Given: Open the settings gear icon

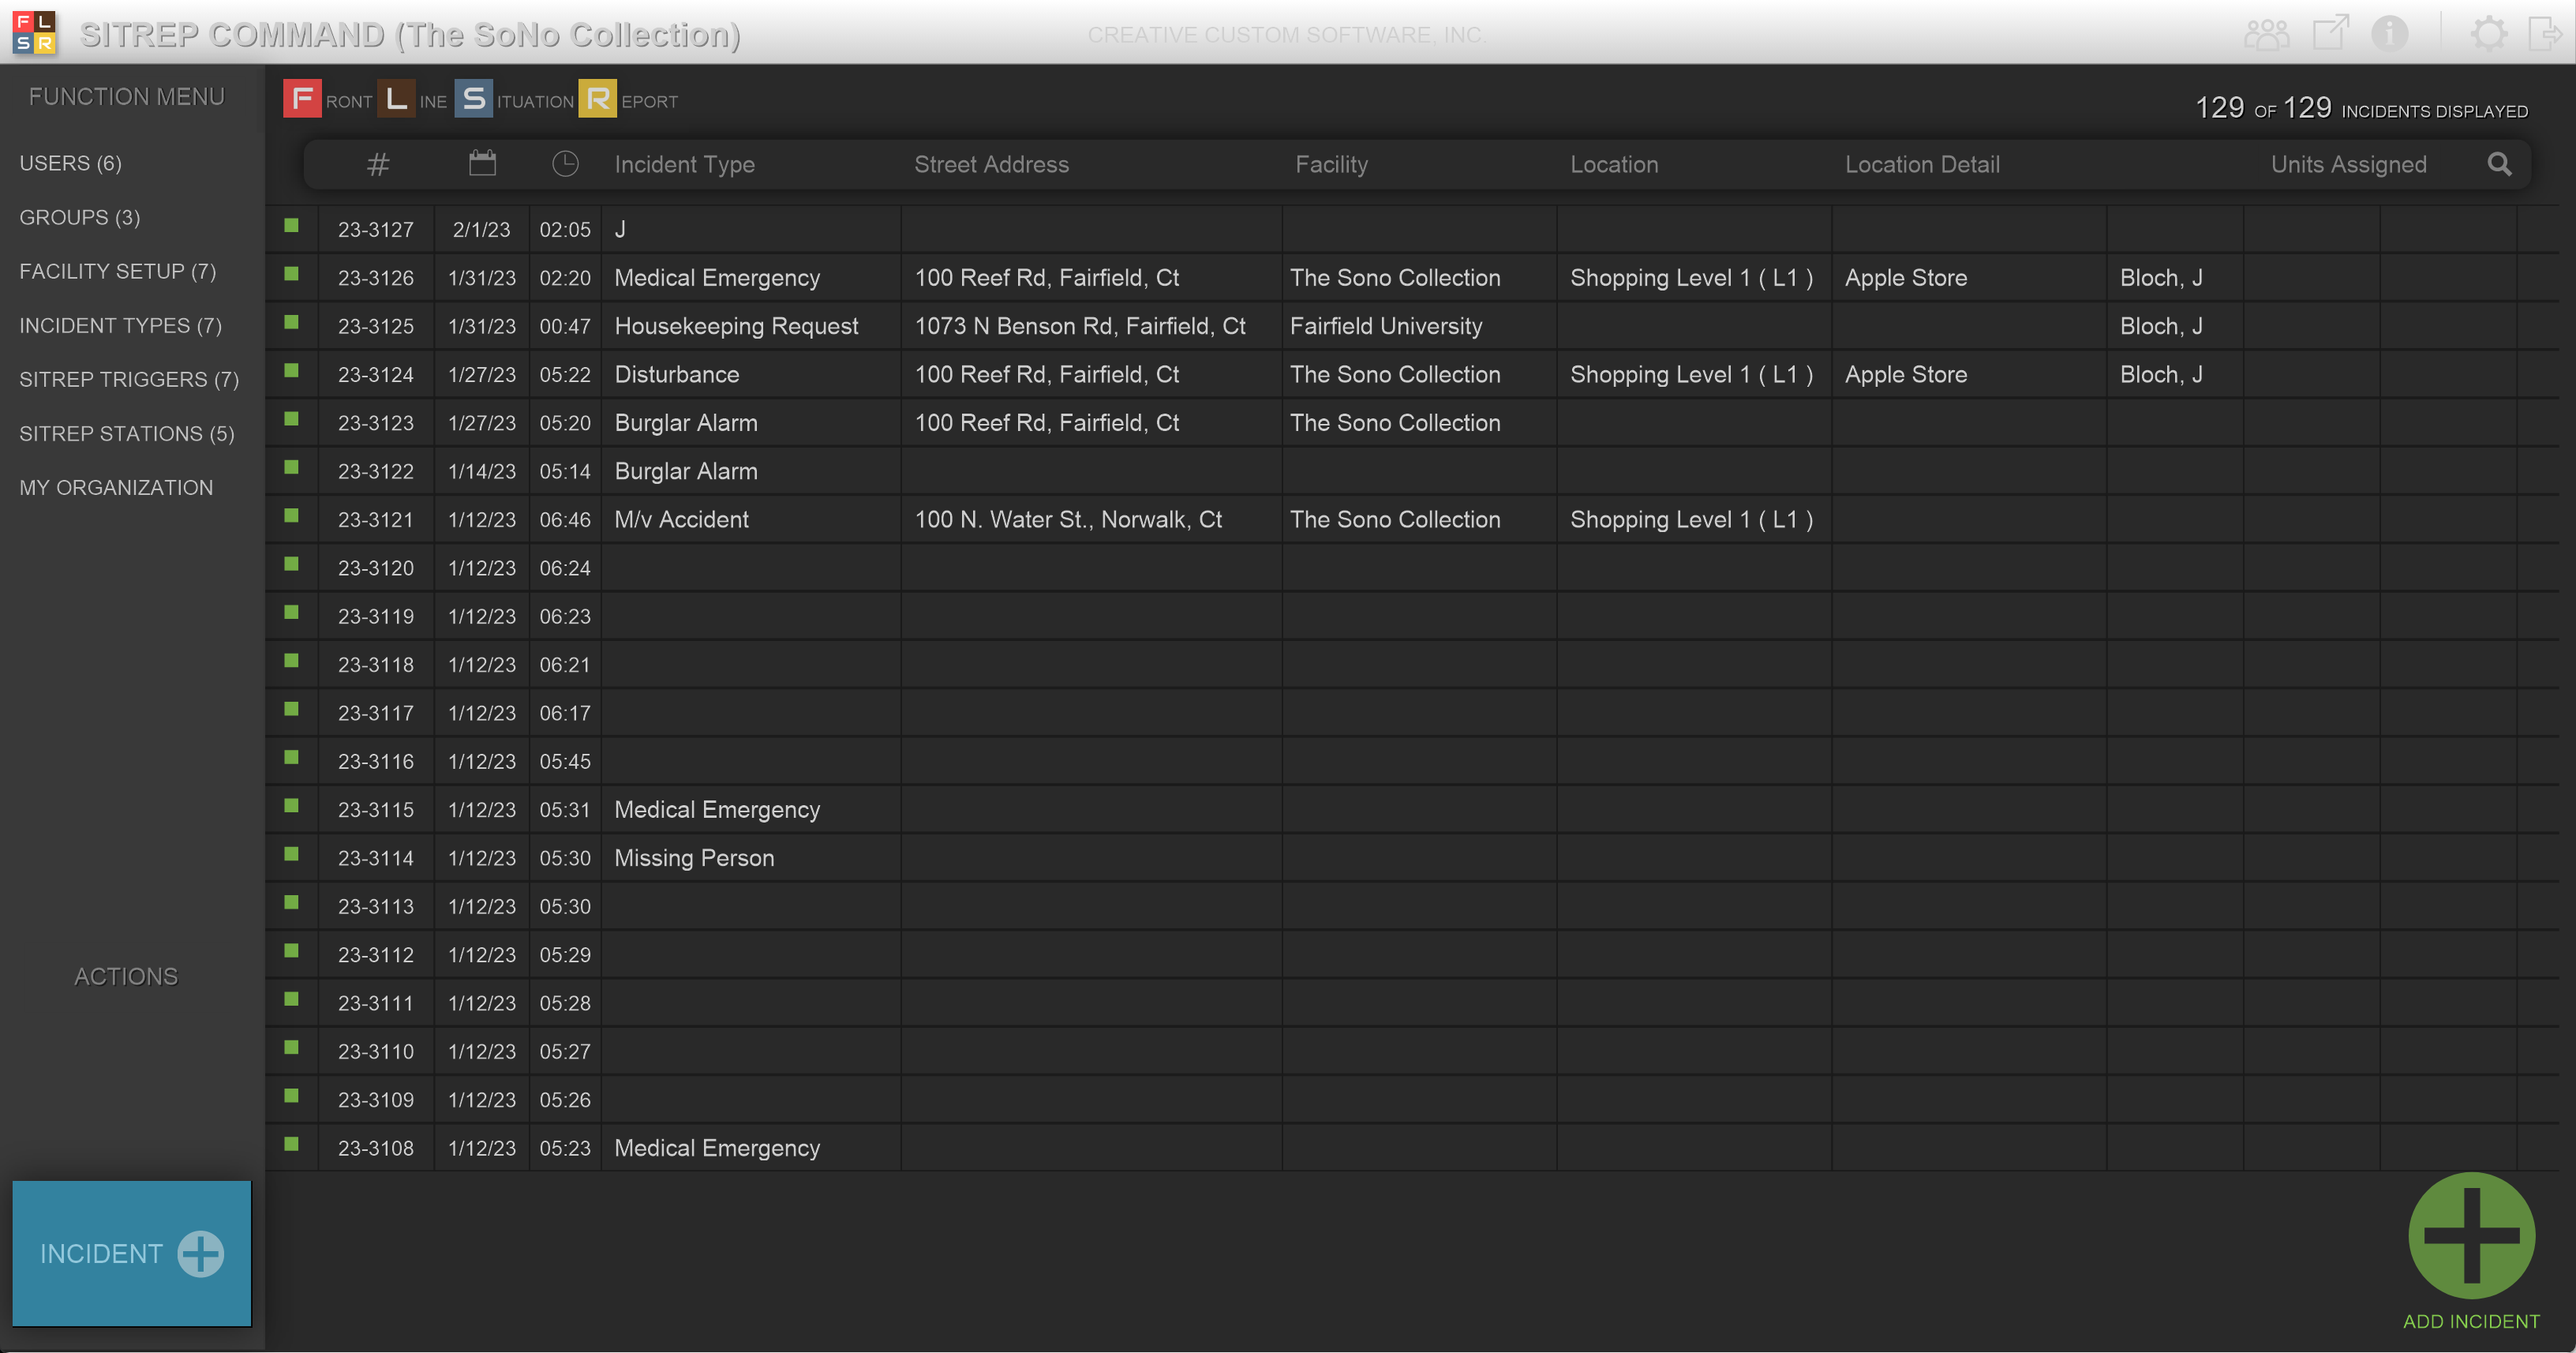Looking at the screenshot, I should pyautogui.click(x=2488, y=33).
